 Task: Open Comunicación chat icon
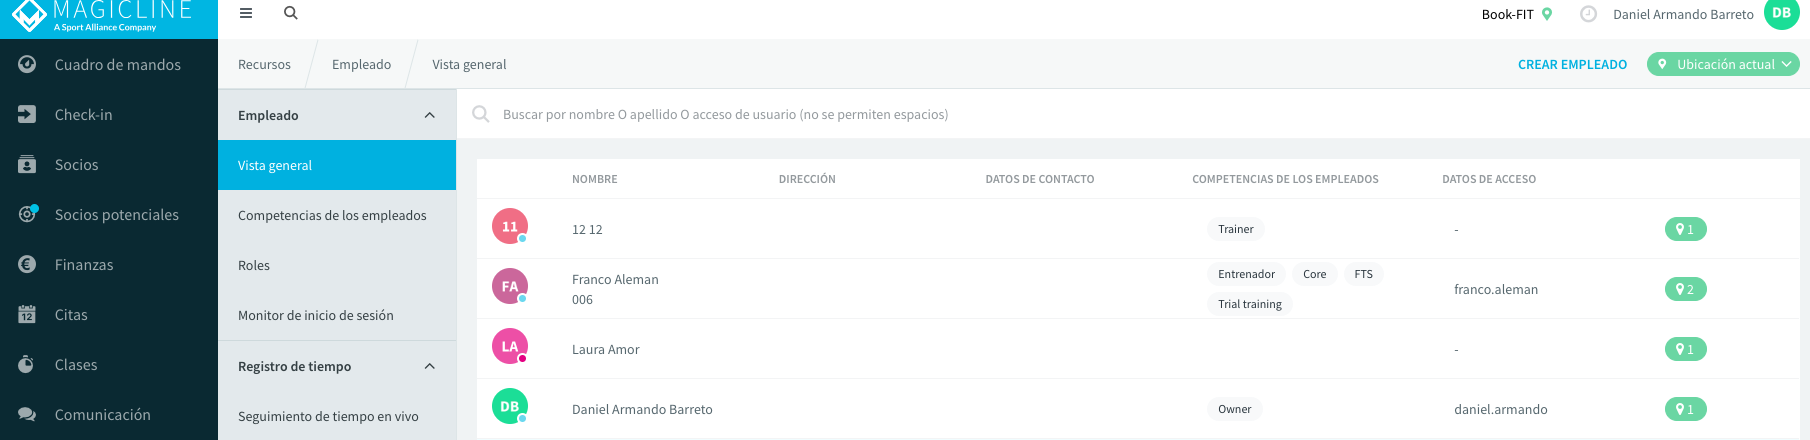click(27, 414)
